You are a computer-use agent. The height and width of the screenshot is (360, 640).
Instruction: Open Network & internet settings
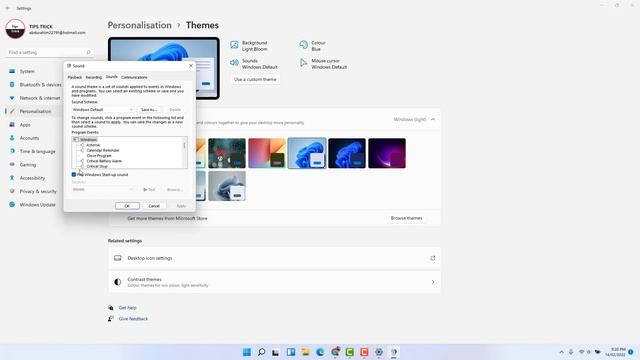35,98
